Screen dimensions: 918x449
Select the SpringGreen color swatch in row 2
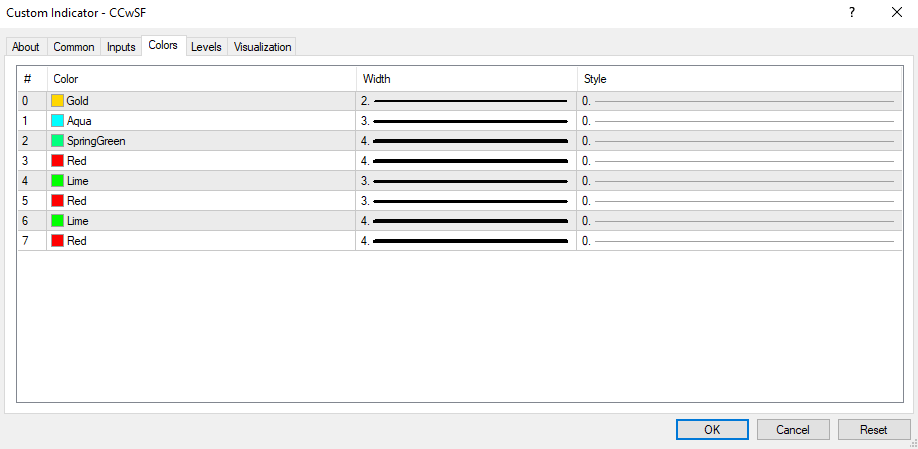58,141
